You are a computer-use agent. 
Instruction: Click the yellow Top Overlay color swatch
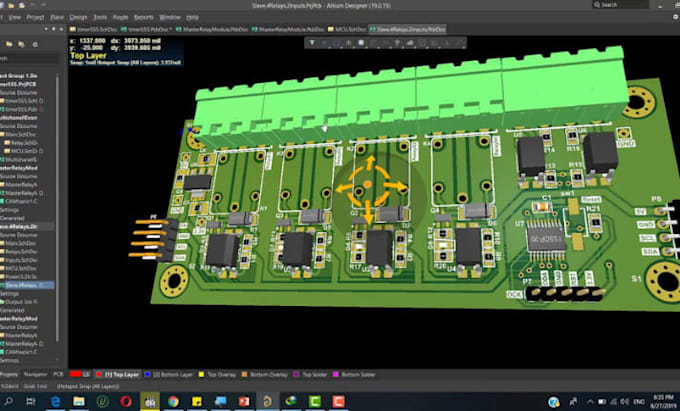pyautogui.click(x=201, y=375)
